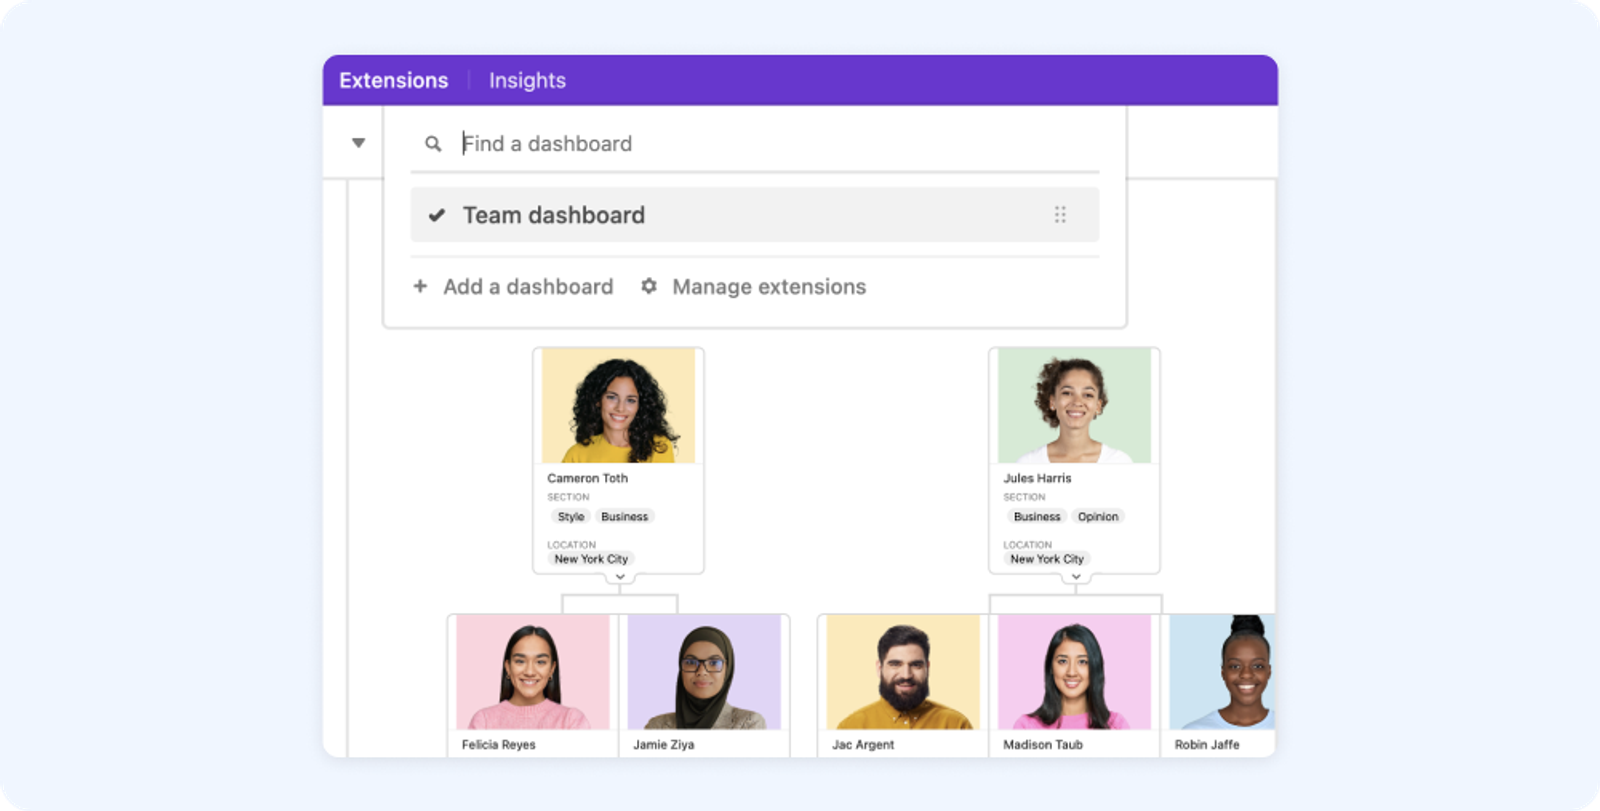Open Jules Harris's photo
Screen dimensions: 1600x811
tap(1074, 406)
